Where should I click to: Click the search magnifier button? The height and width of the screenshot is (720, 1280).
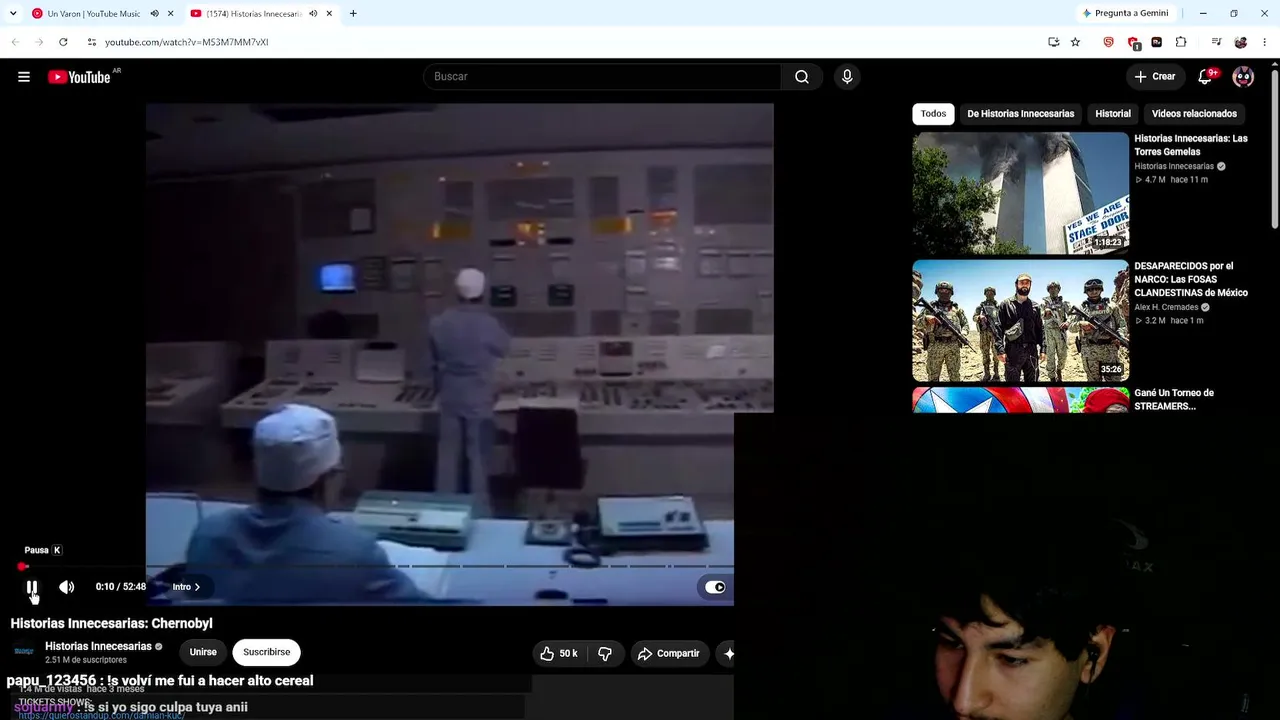tap(802, 77)
